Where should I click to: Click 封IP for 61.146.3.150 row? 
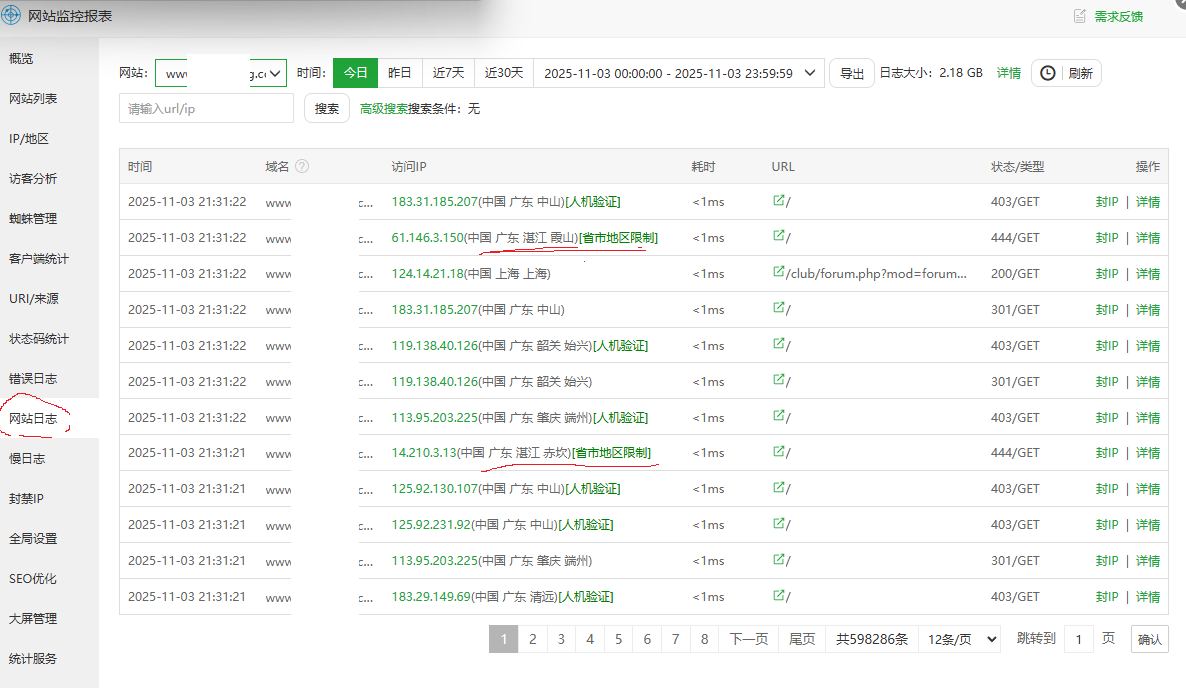[1106, 238]
